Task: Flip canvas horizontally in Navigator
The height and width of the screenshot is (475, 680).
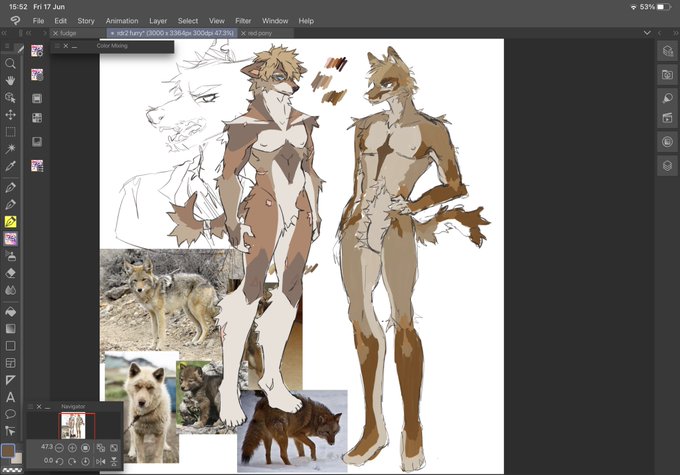Action: point(100,461)
